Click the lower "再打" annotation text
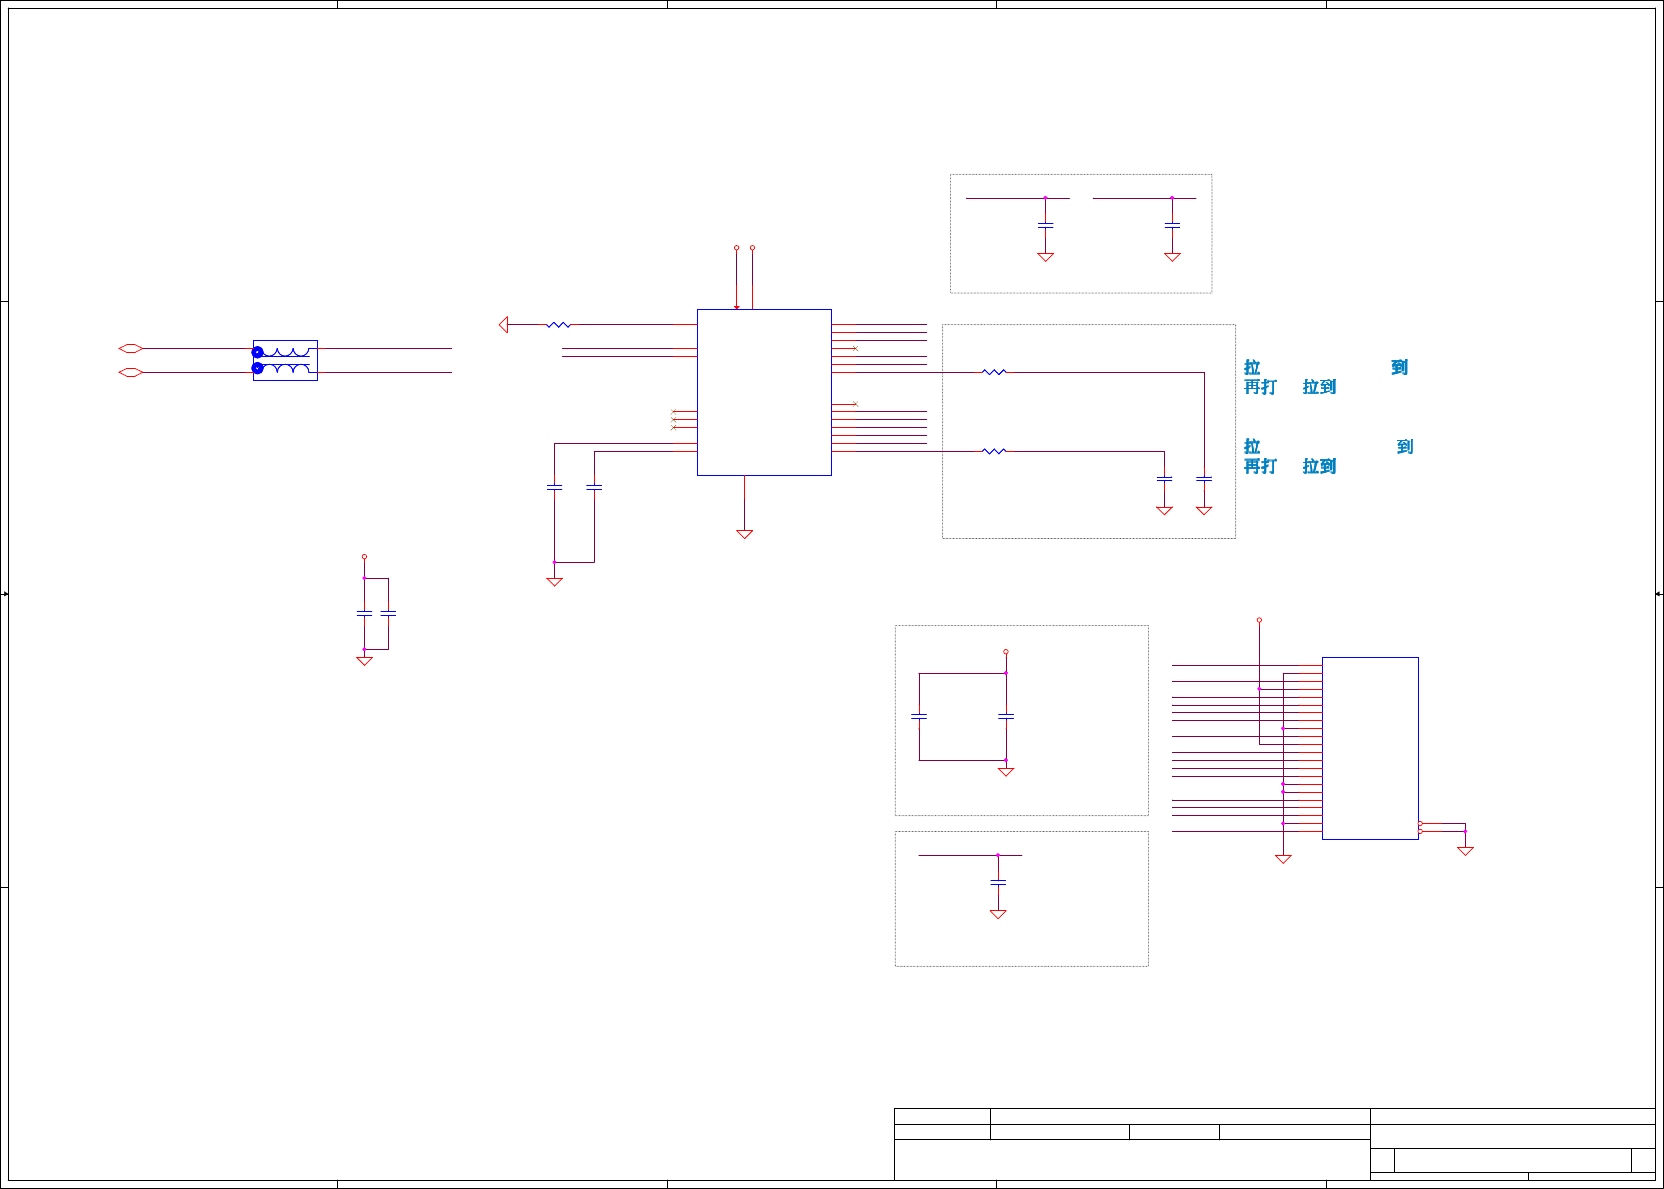The height and width of the screenshot is (1189, 1664). coord(1260,467)
